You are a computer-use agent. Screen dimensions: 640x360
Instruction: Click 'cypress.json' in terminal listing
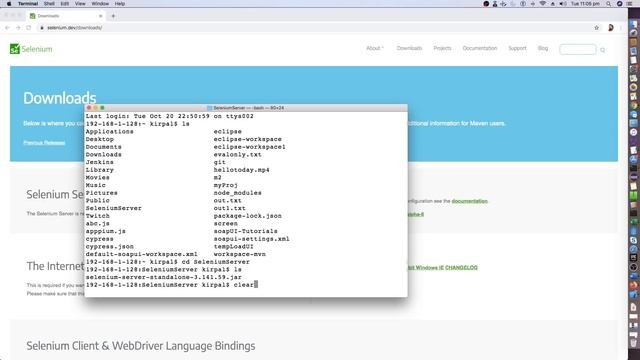pyautogui.click(x=109, y=247)
